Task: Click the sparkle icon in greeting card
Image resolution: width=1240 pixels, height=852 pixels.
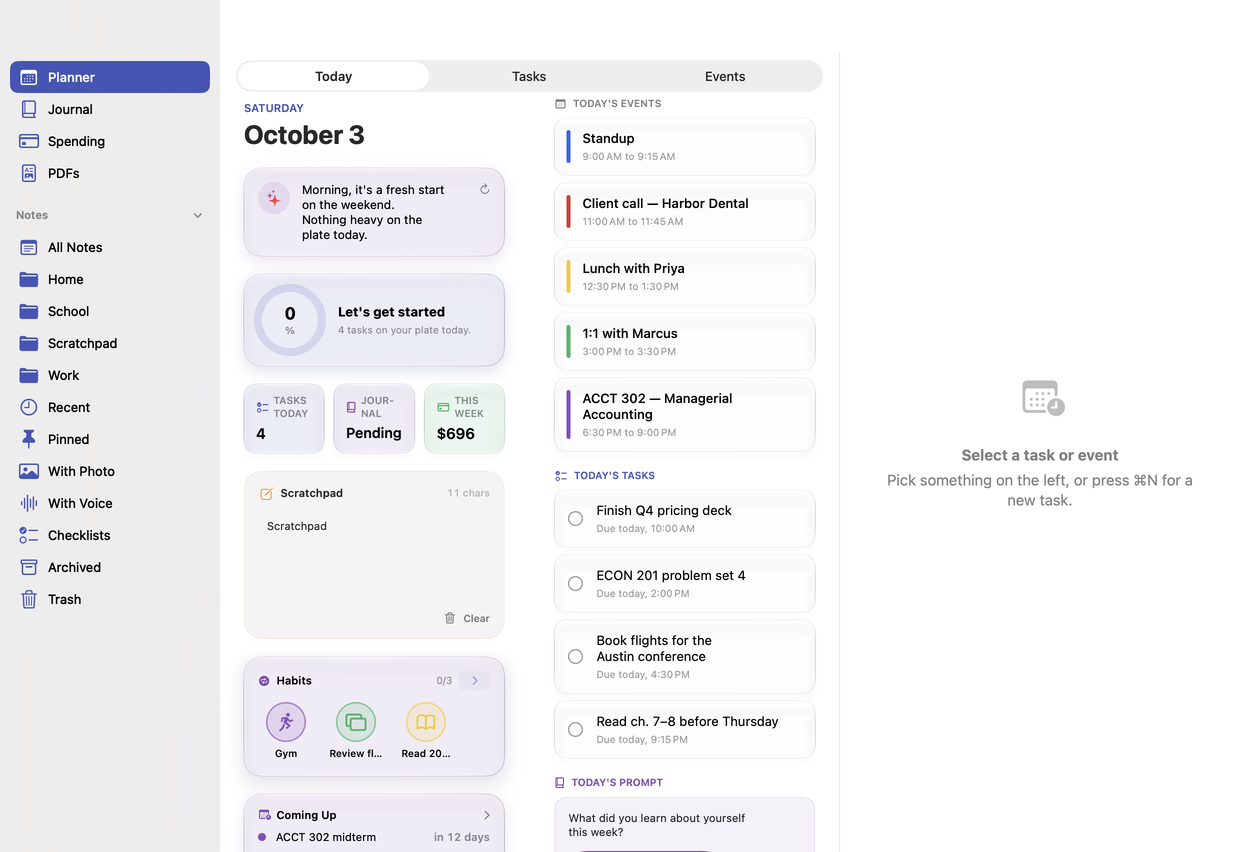Action: point(274,198)
